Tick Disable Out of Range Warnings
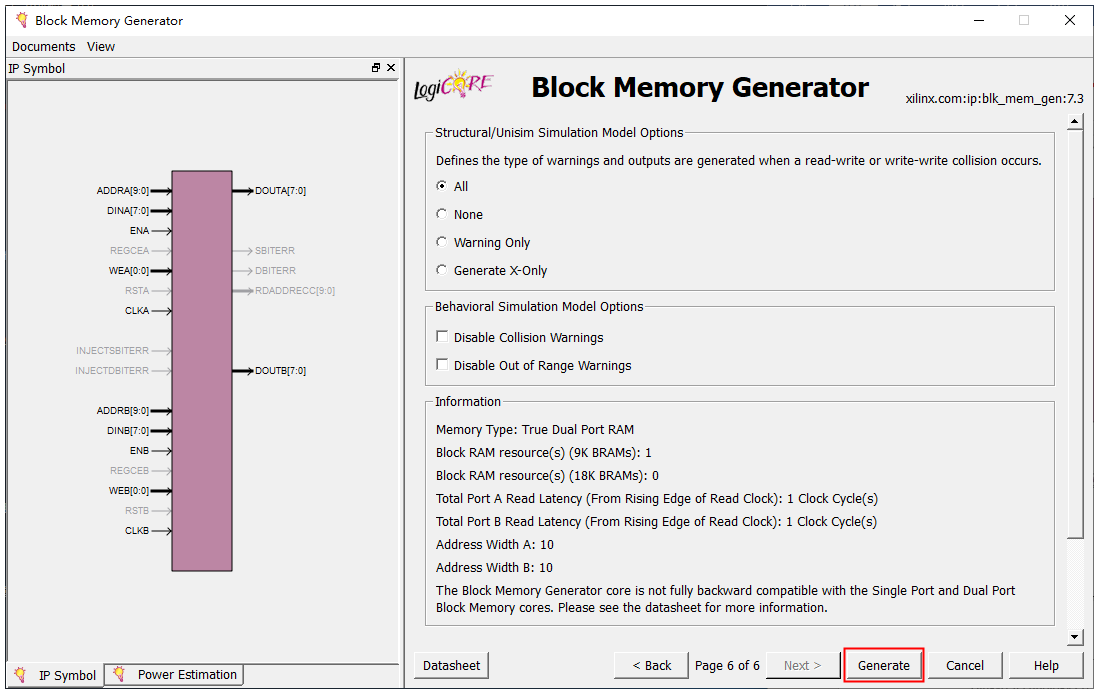Screen dimensions: 1099x694 tap(442, 365)
